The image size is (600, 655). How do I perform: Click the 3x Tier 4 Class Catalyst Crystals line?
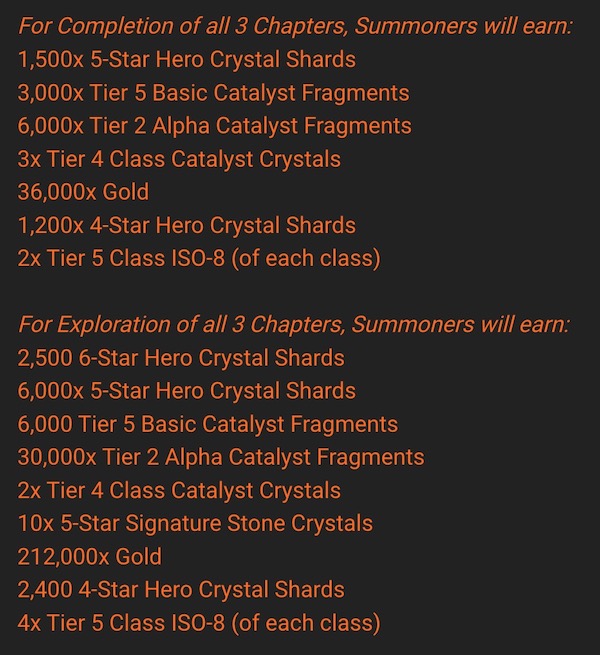point(179,159)
